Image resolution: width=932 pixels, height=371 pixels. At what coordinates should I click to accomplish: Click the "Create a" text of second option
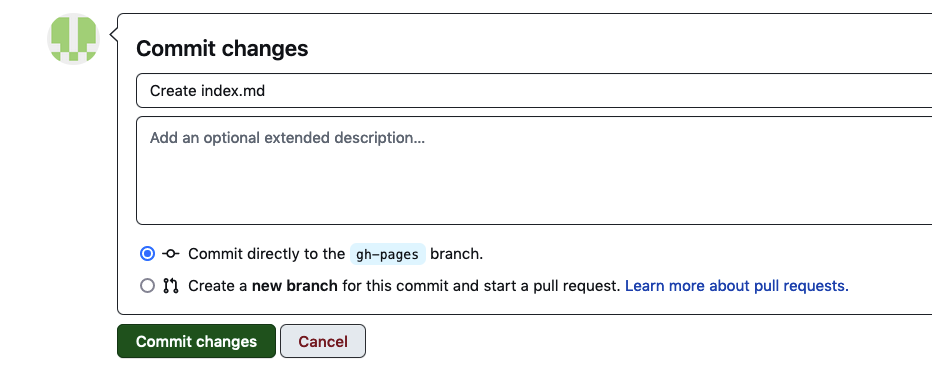point(218,286)
